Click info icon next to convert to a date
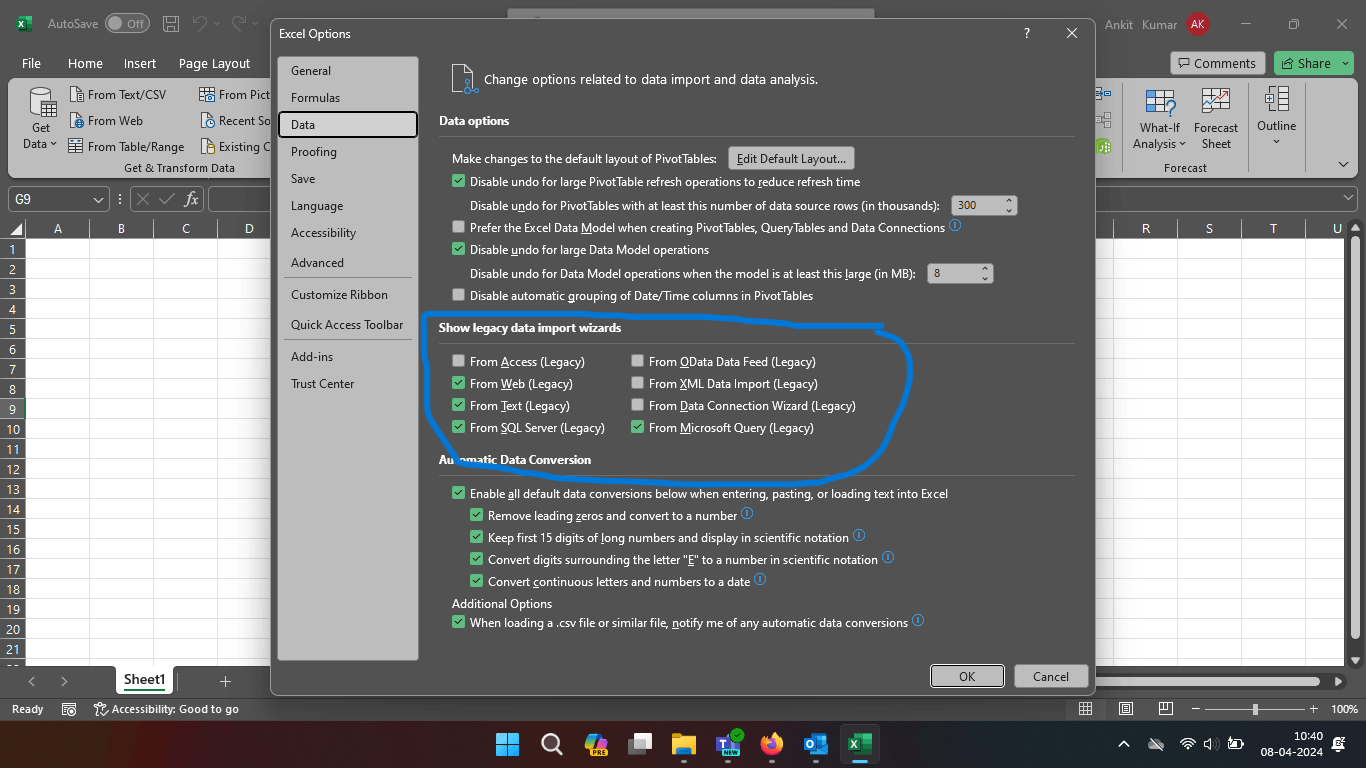1366x768 pixels. (x=759, y=580)
